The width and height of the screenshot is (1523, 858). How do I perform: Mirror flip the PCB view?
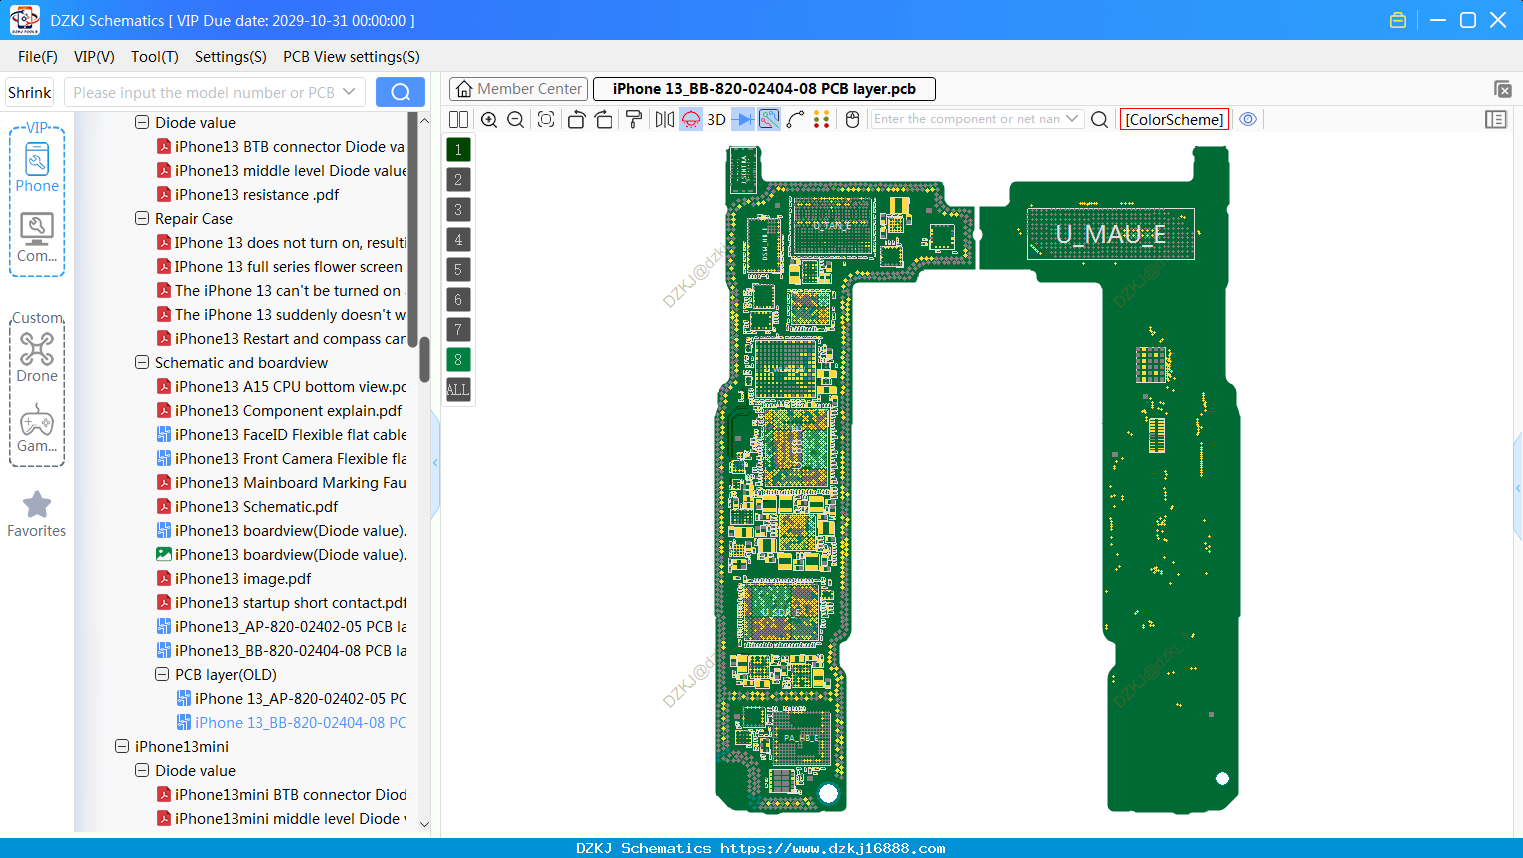665,119
